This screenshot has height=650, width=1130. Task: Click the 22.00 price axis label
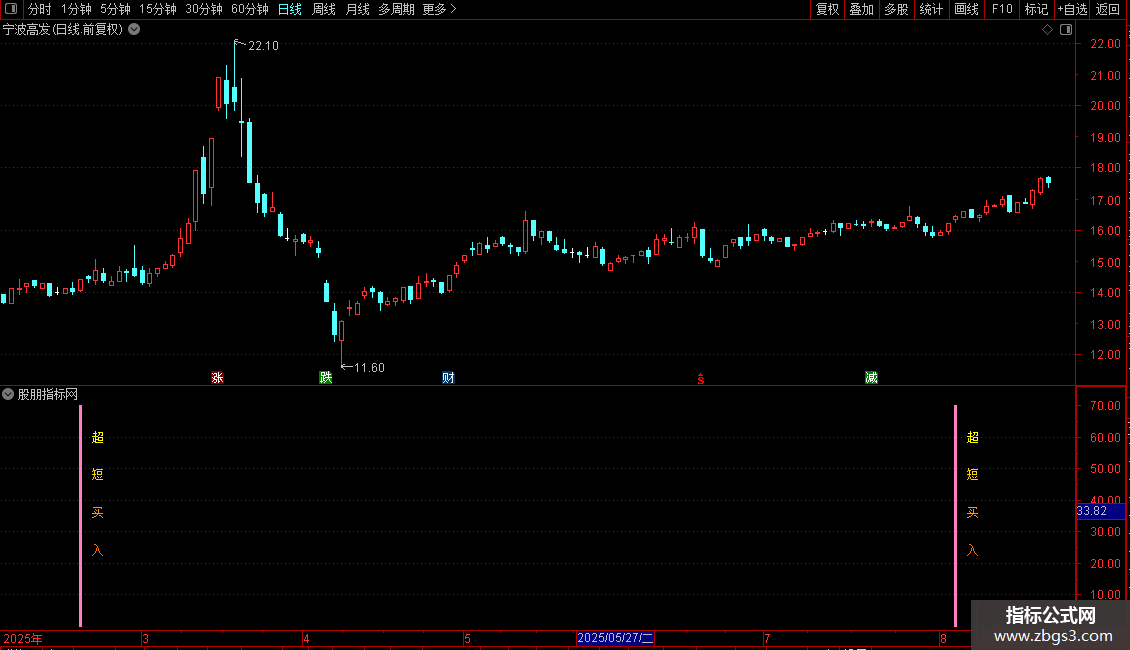1105,44
